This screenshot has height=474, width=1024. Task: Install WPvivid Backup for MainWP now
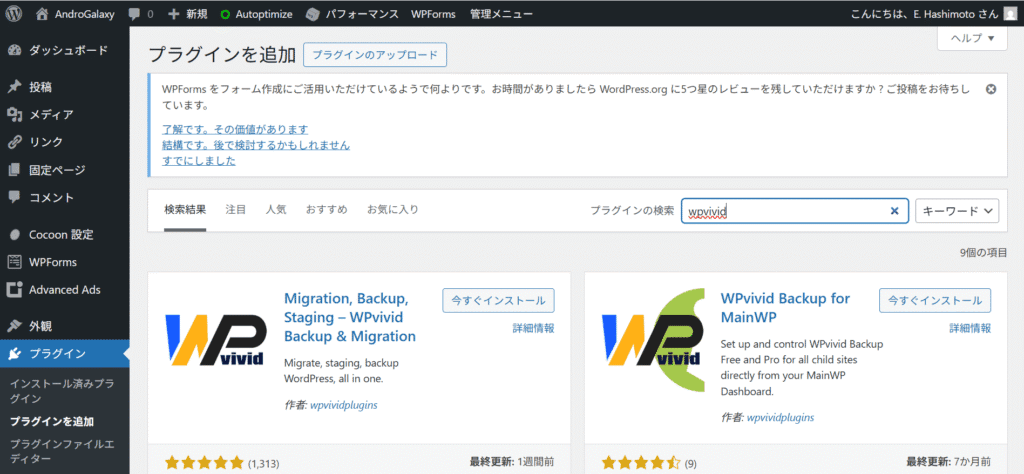[935, 300]
